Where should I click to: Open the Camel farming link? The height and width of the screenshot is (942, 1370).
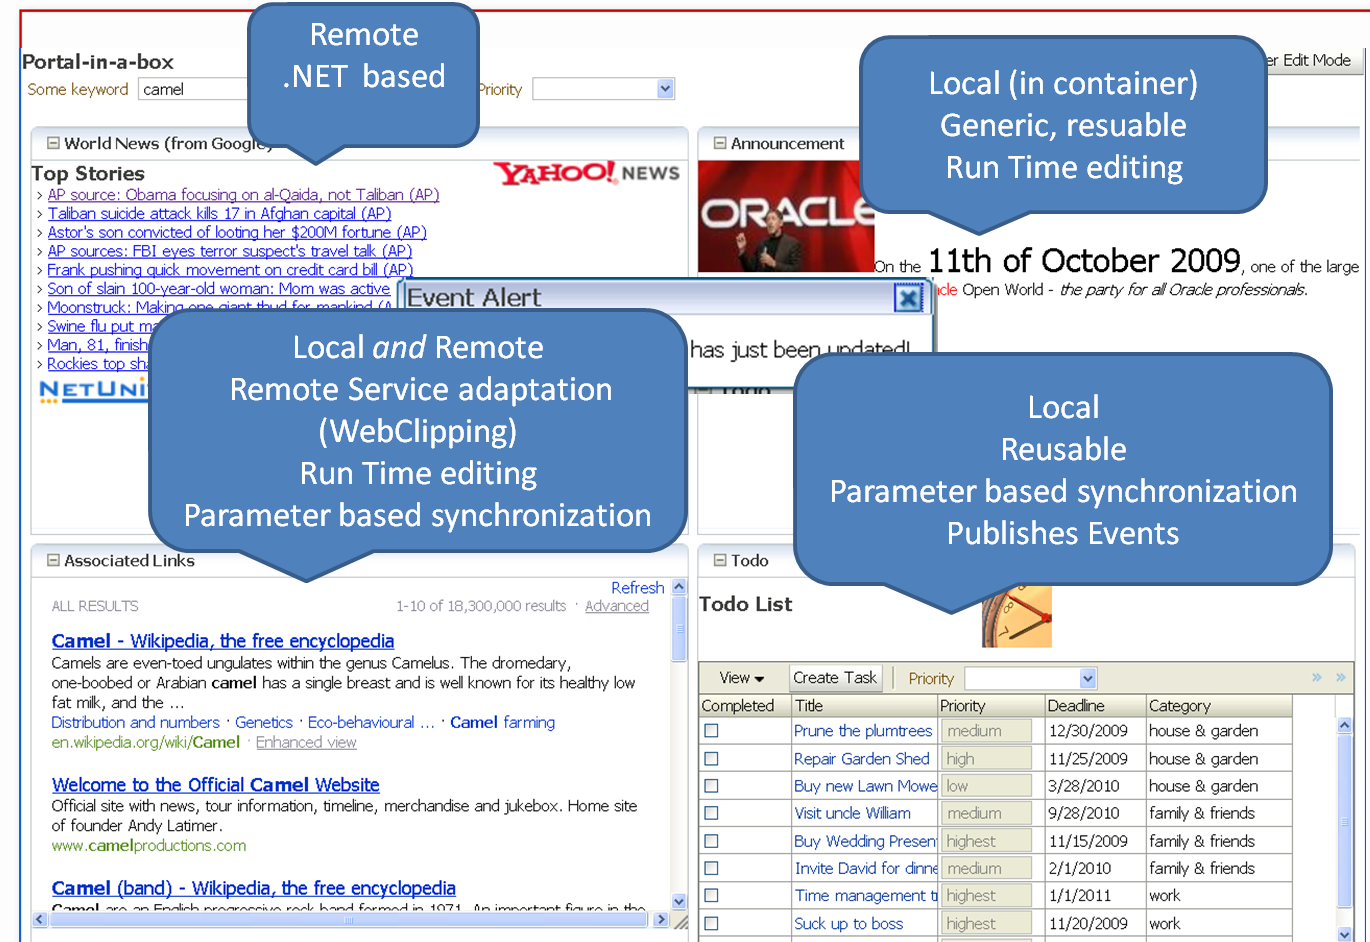pyautogui.click(x=502, y=722)
